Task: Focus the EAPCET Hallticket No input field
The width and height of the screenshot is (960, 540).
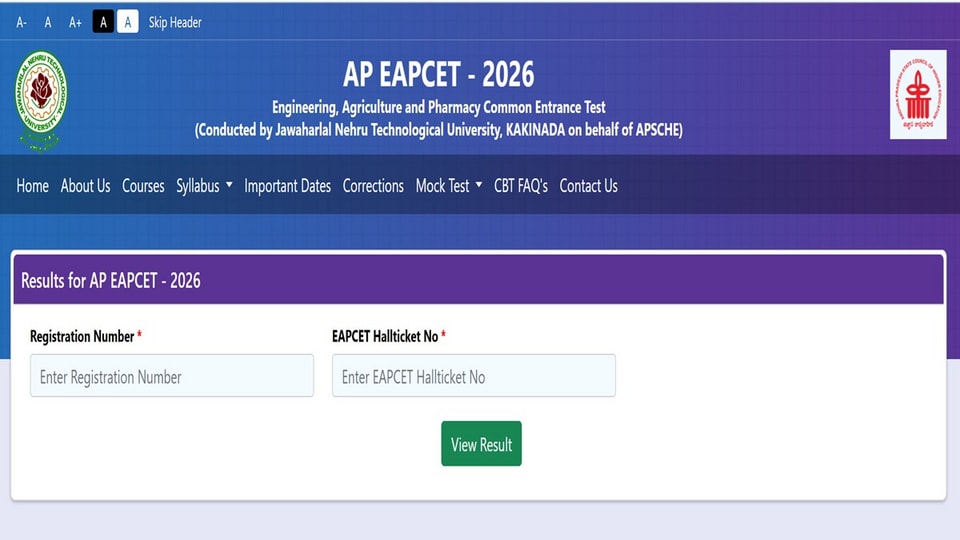Action: pos(474,375)
